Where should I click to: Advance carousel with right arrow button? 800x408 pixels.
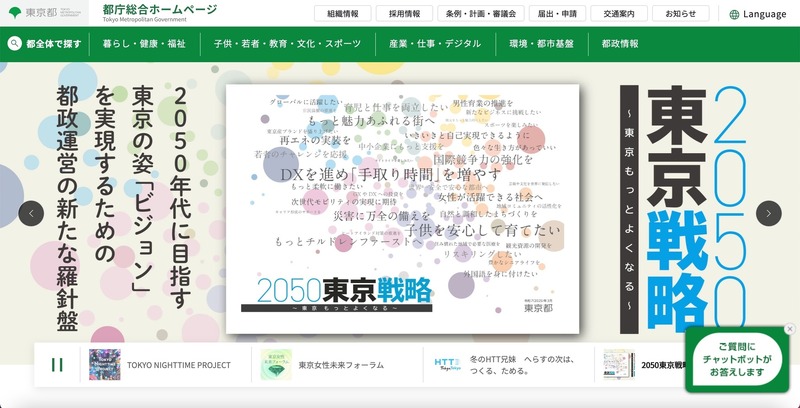(x=768, y=213)
